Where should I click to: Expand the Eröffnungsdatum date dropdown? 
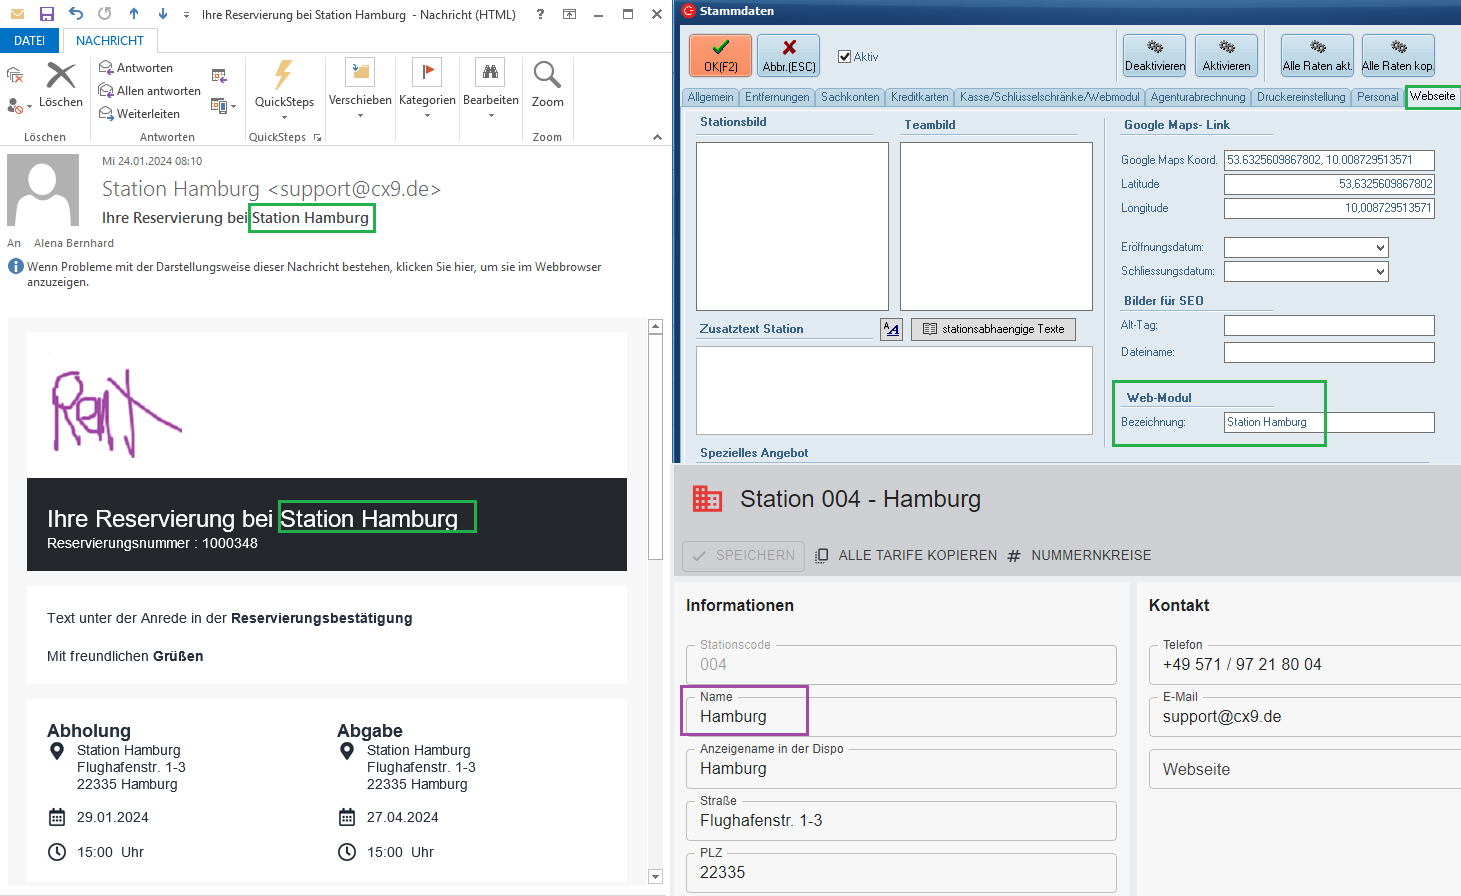[1380, 248]
